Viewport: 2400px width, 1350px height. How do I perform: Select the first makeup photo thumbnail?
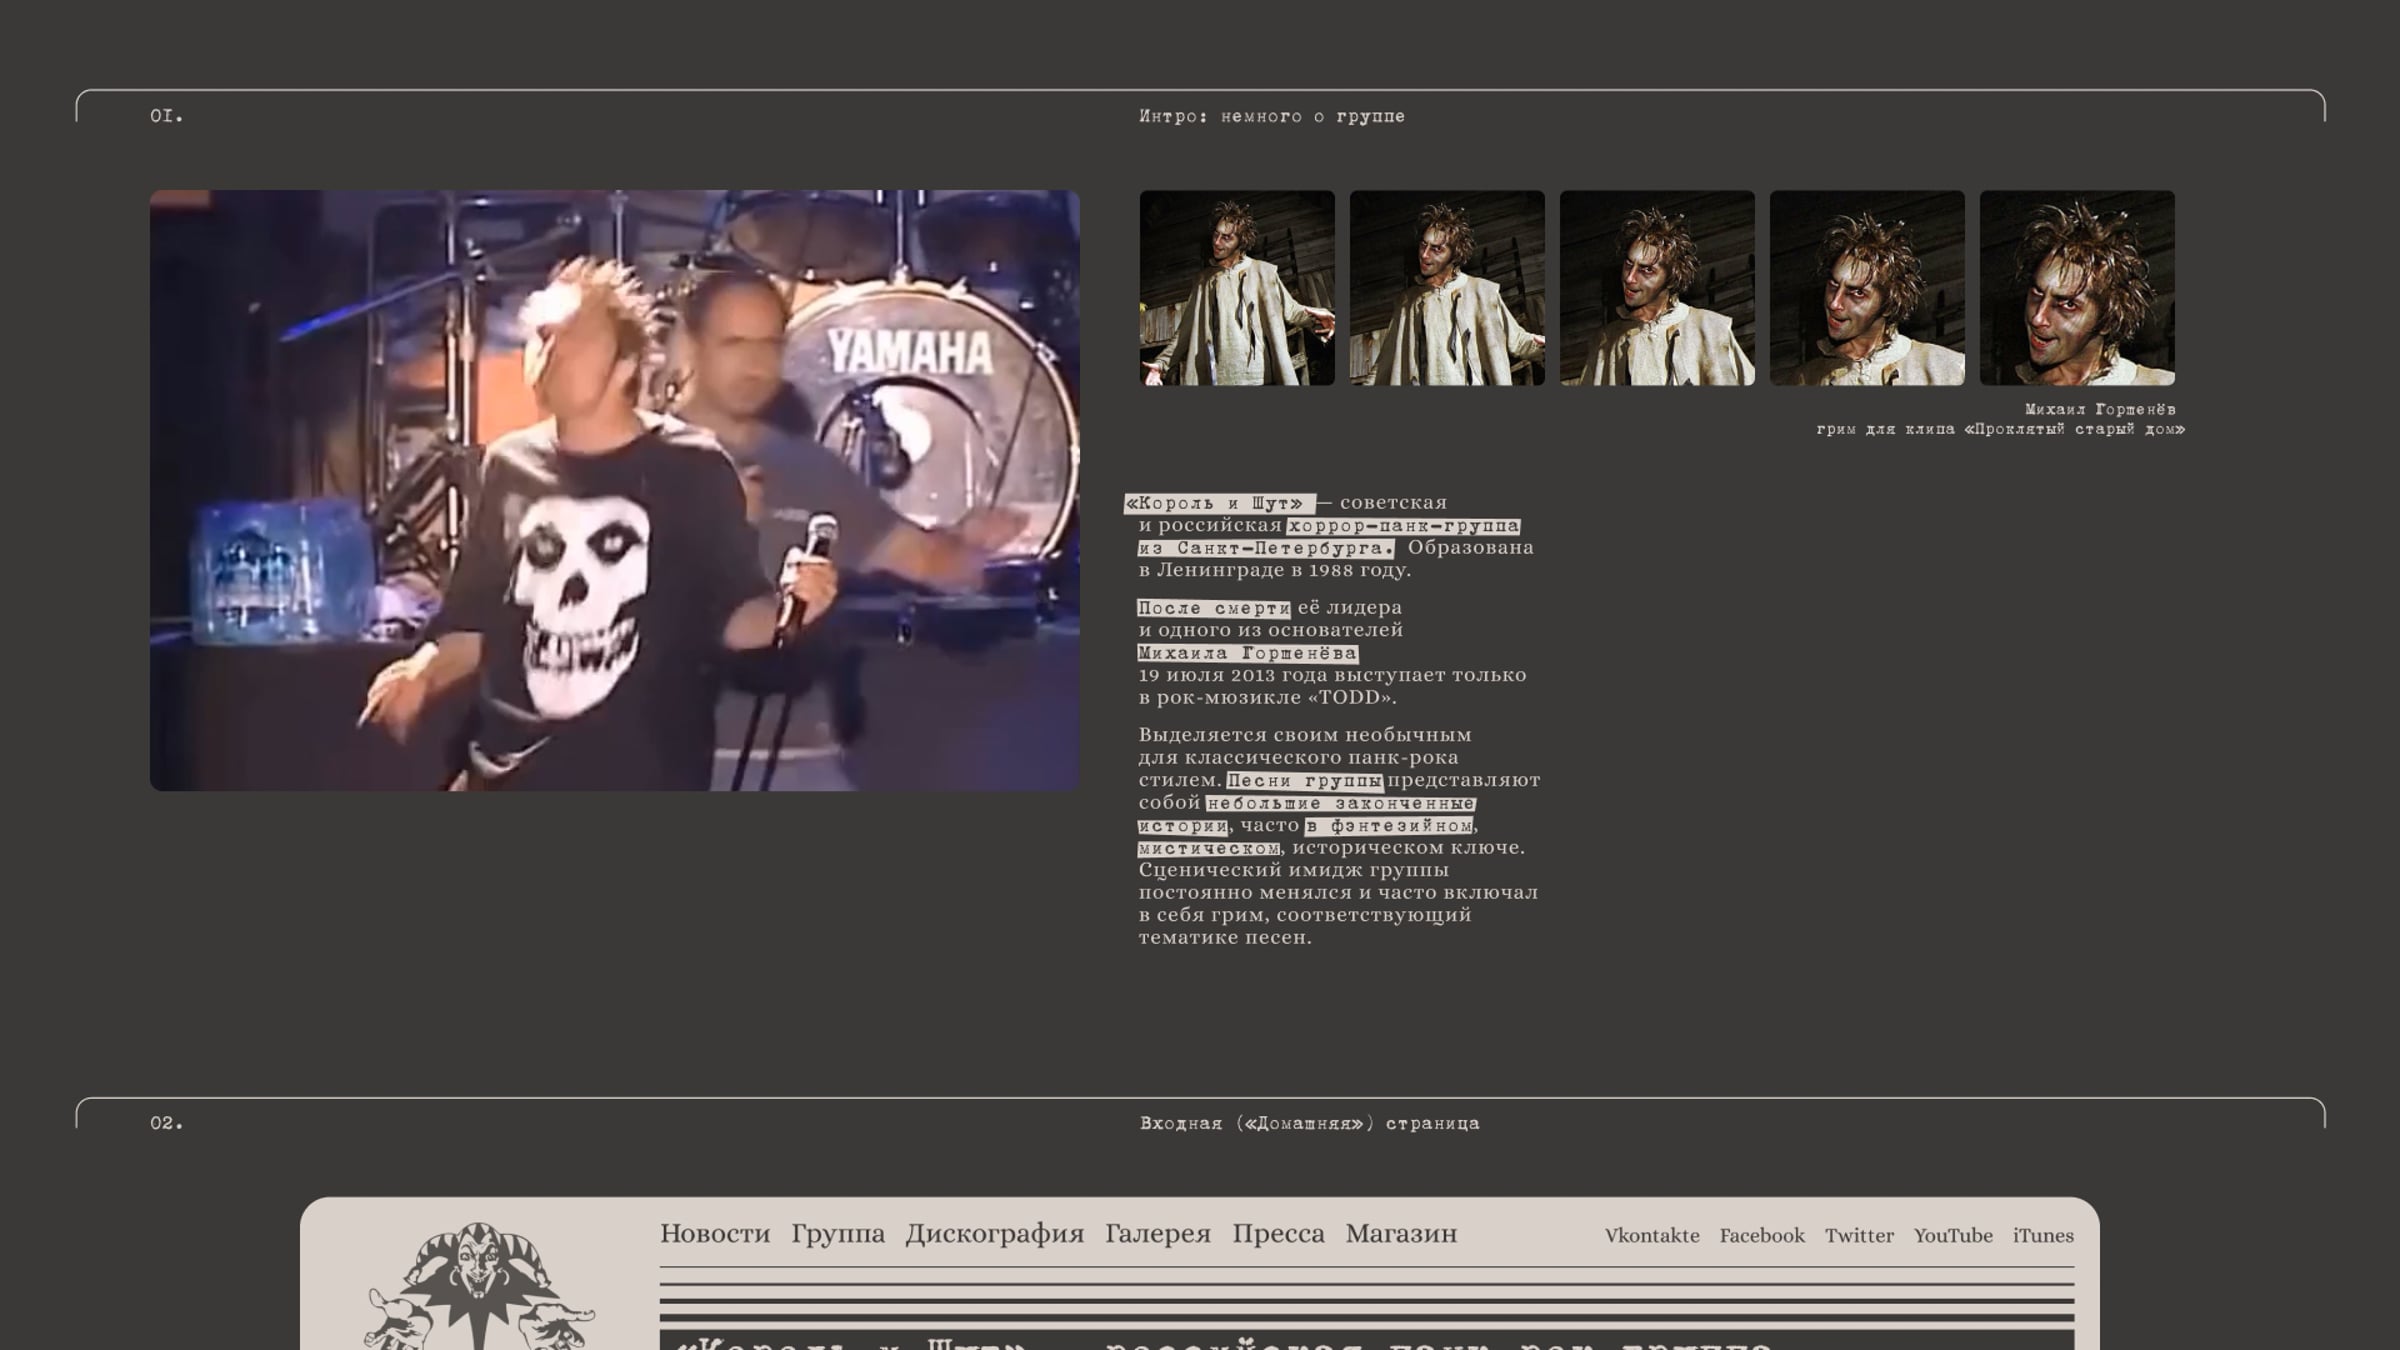tap(1237, 288)
